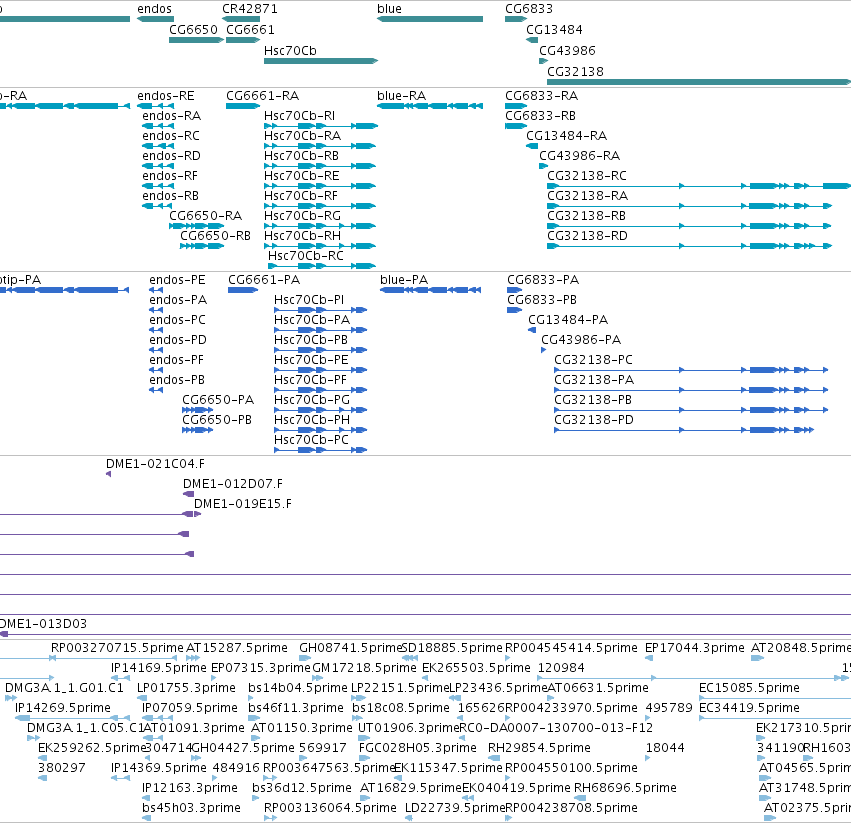Click EST EC15085.5prime

(749, 688)
